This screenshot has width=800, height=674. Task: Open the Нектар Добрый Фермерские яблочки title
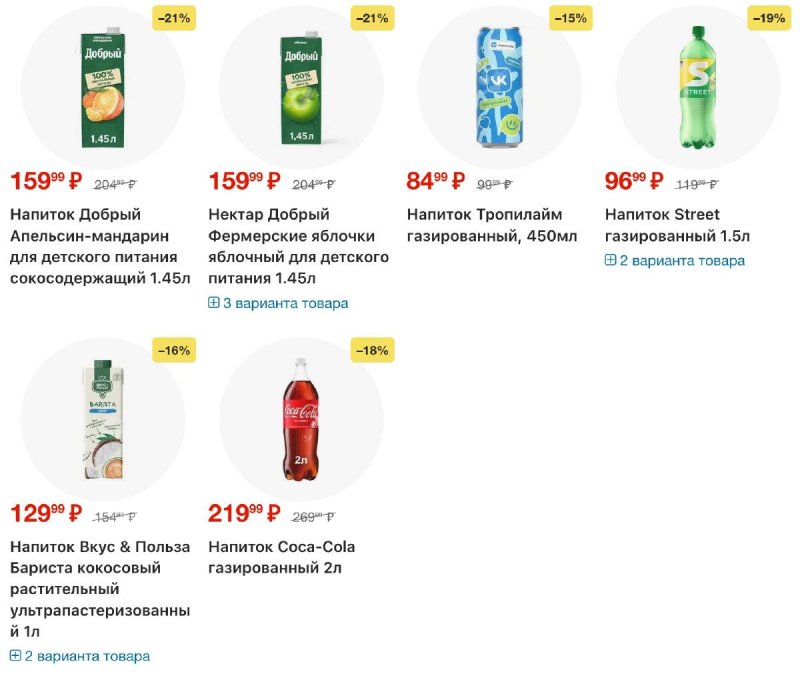coord(298,246)
